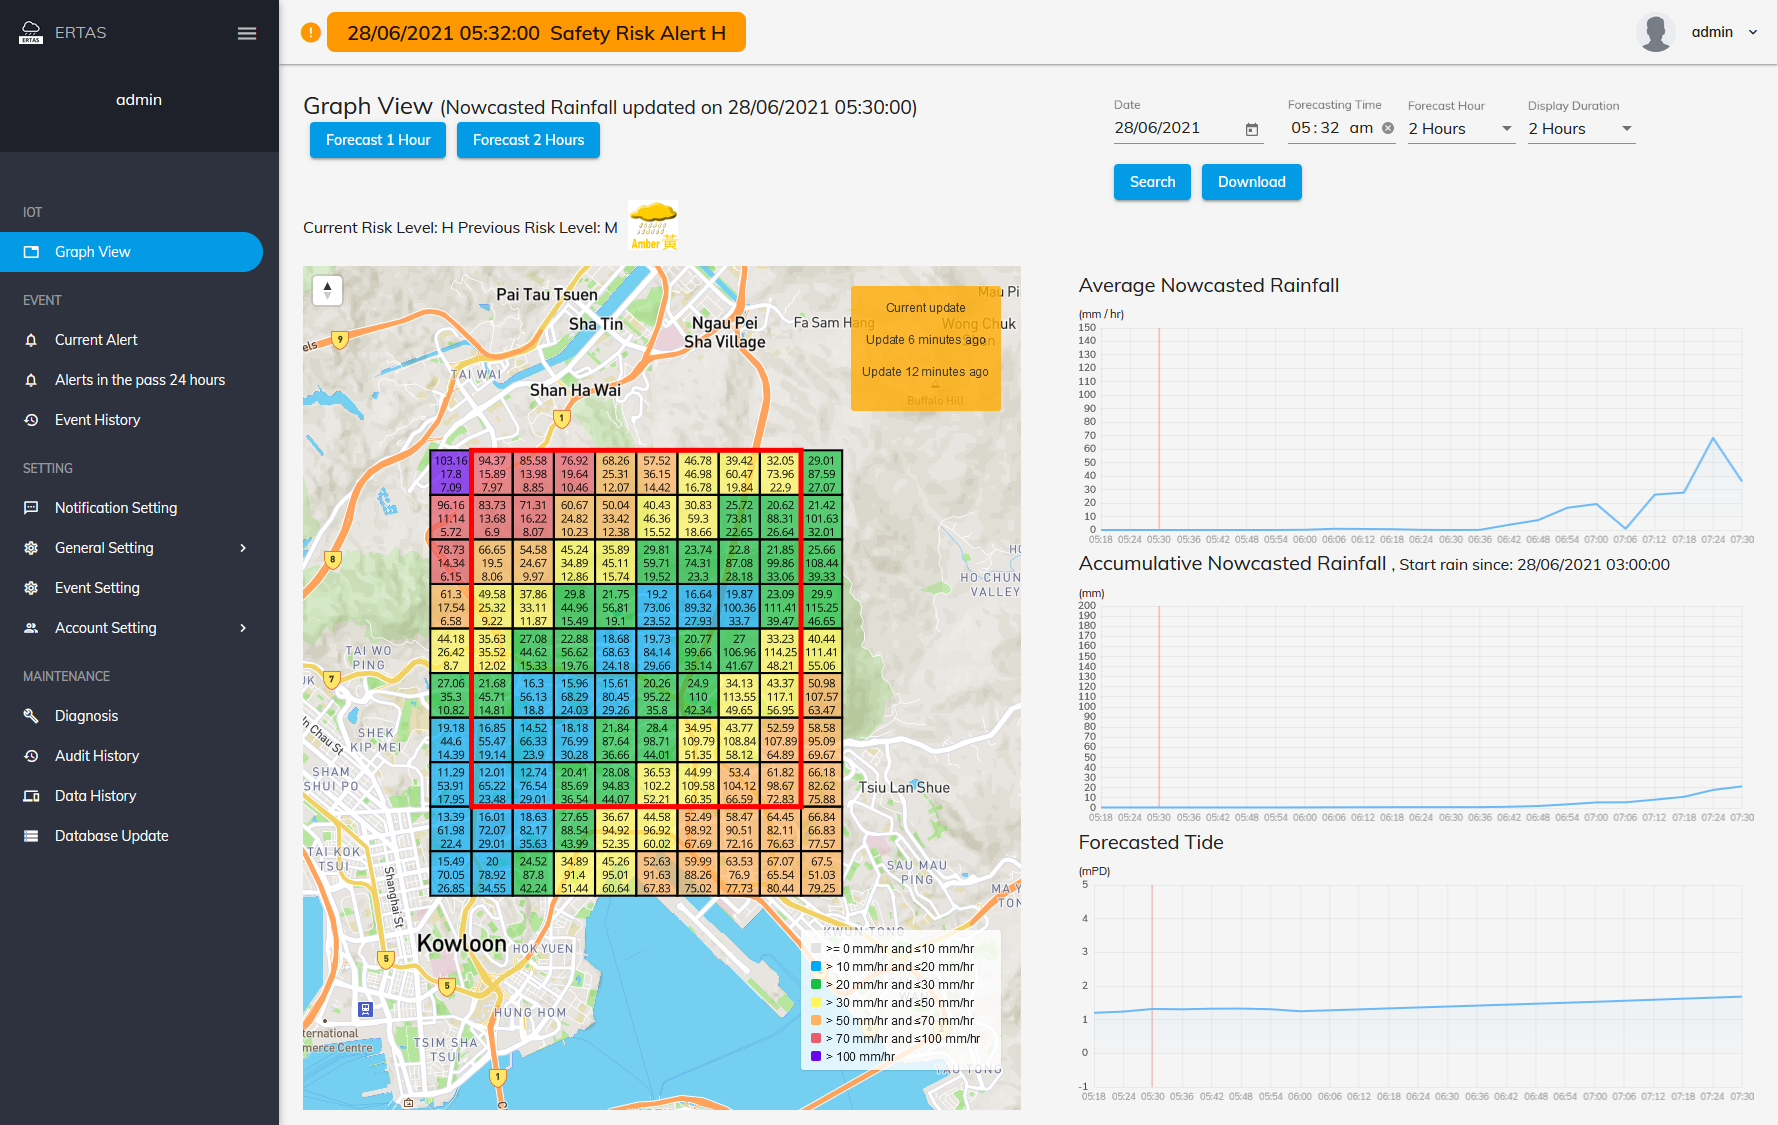
Task: Expand the Account Setting submenu
Action: (x=243, y=628)
